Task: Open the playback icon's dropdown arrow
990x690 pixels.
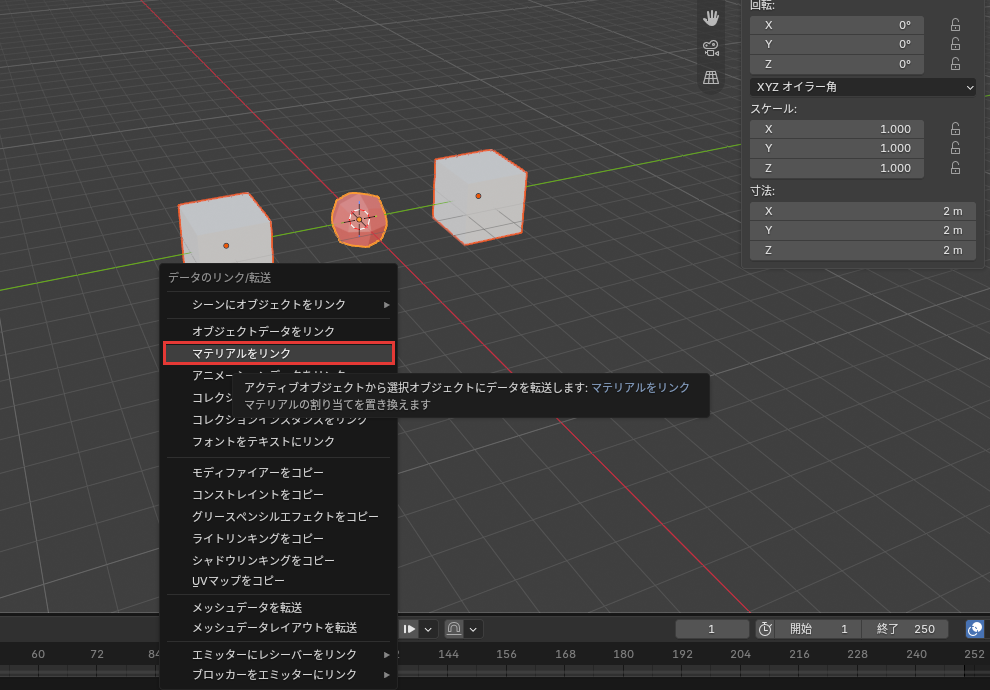Action: pyautogui.click(x=428, y=629)
